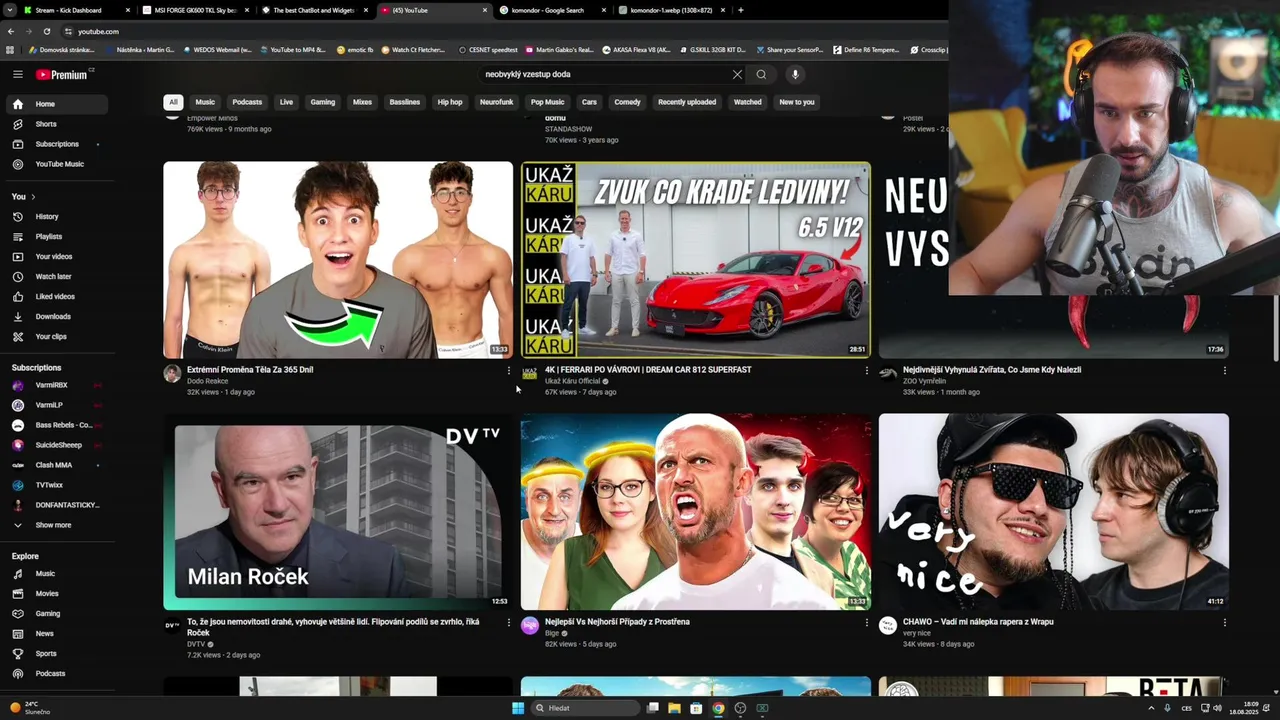Open the very nice channel link

tap(917, 633)
